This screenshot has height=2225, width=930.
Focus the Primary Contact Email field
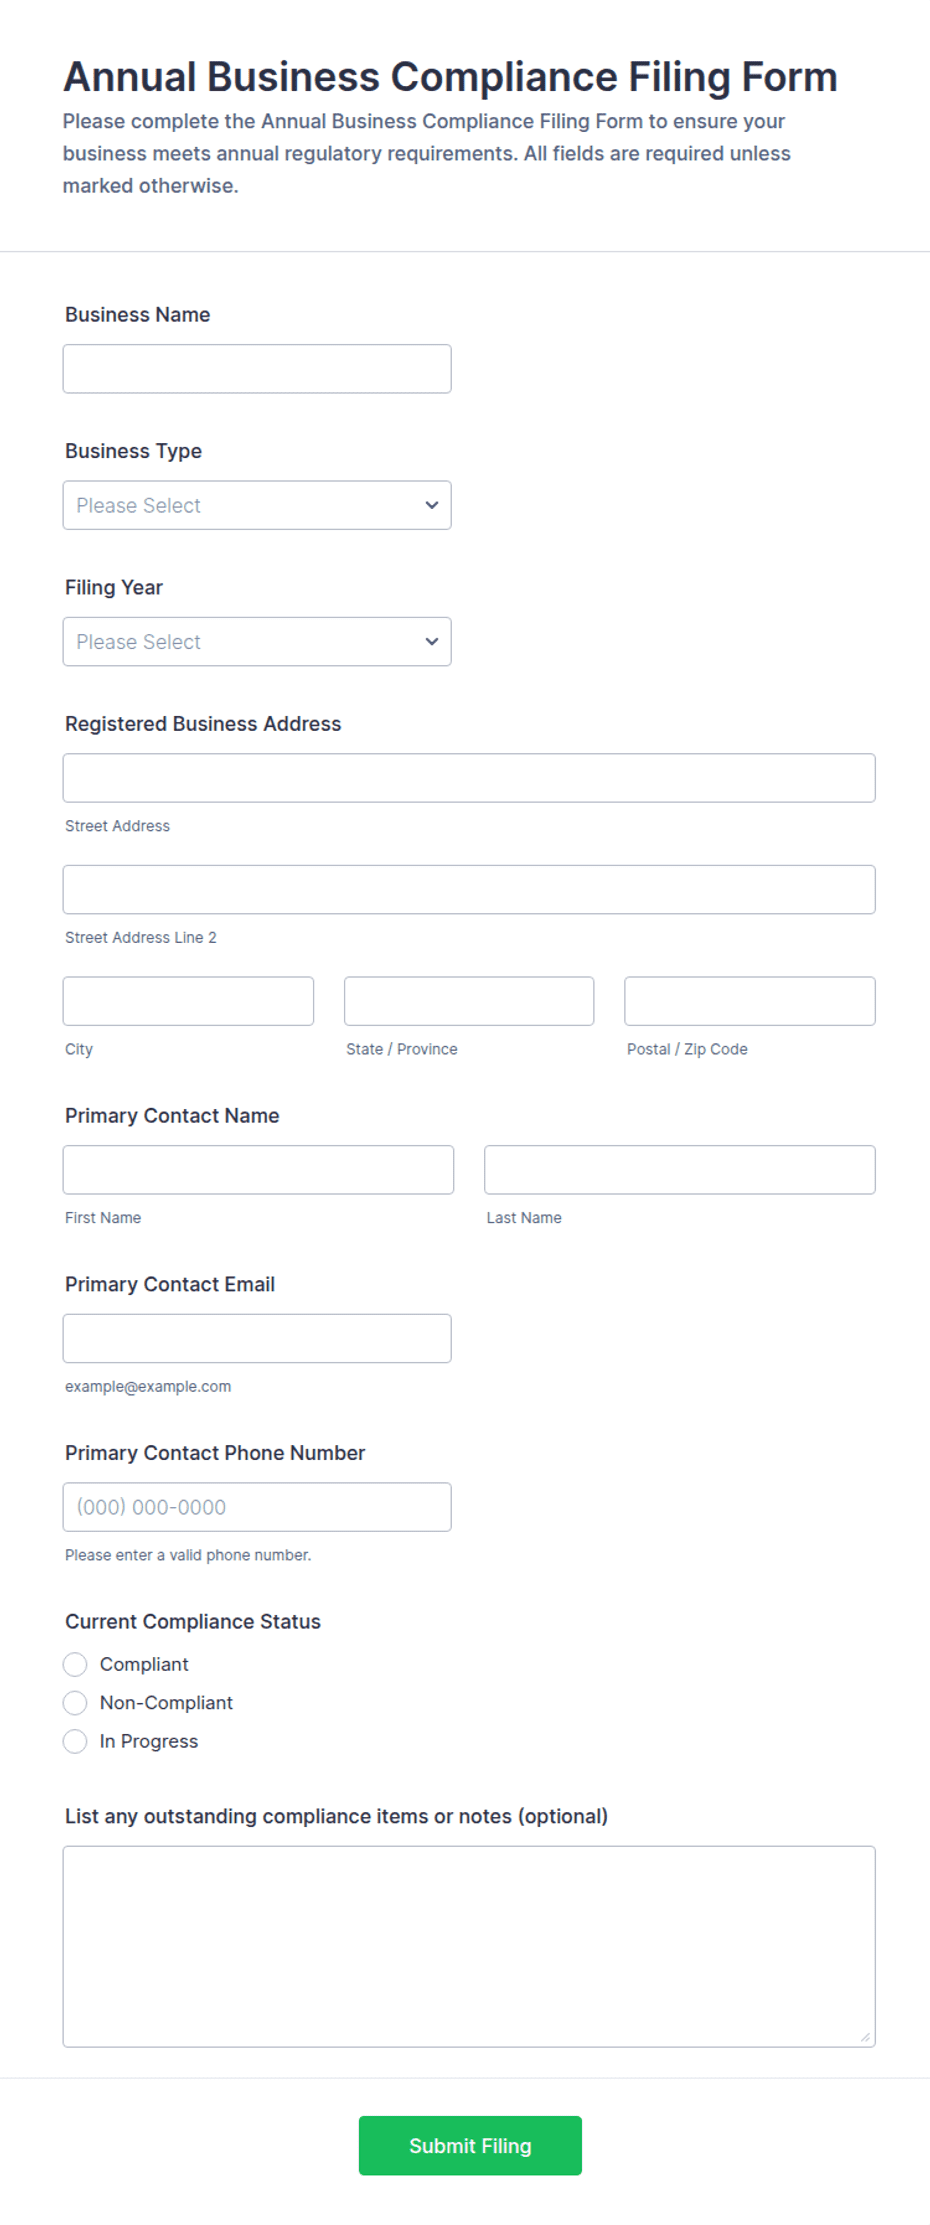pos(257,1338)
